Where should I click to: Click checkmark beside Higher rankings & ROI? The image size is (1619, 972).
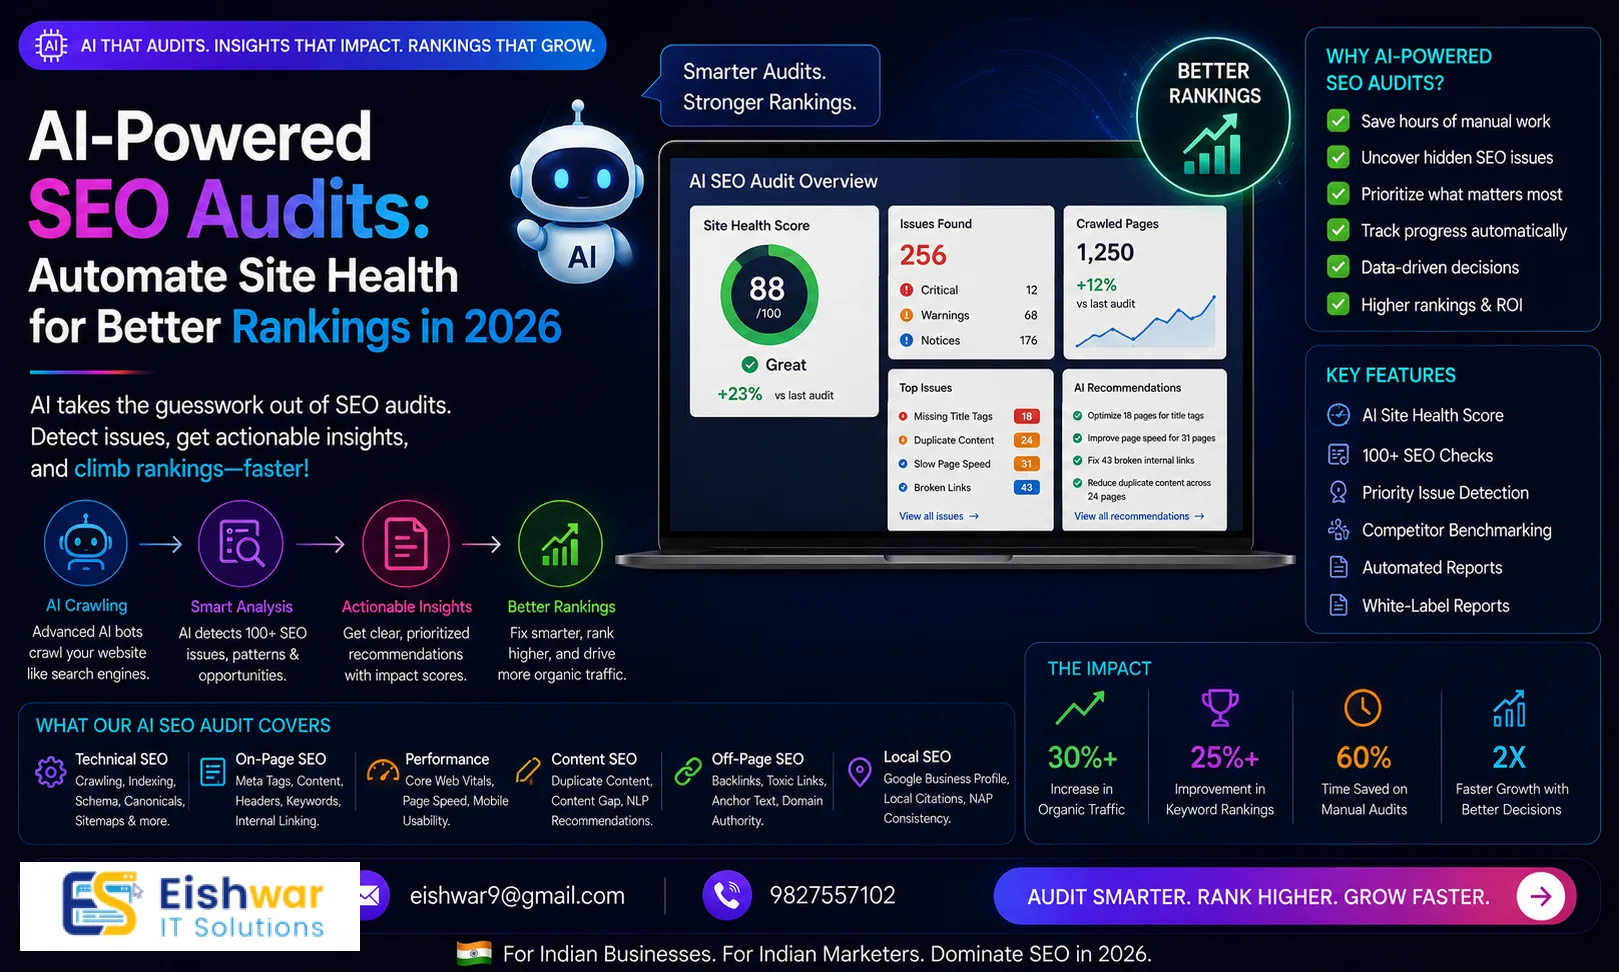tap(1338, 304)
